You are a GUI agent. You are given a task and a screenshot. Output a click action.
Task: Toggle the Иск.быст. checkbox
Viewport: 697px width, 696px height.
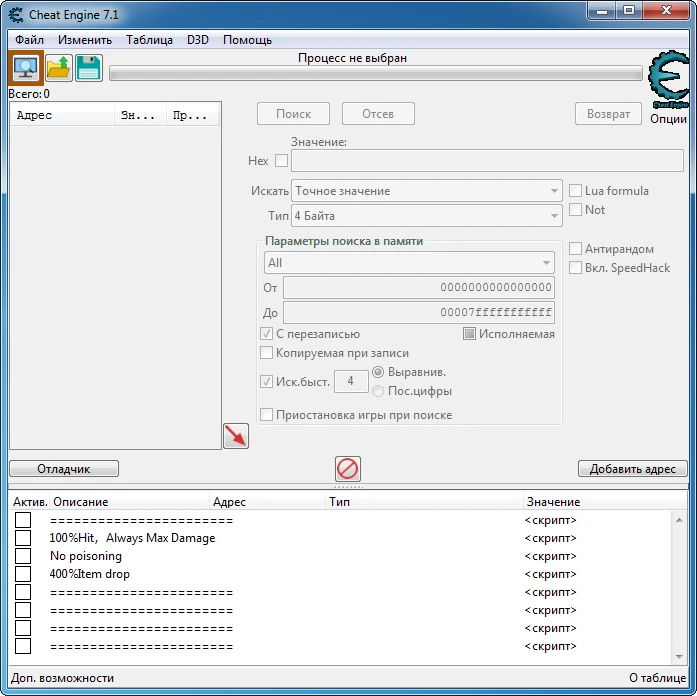pyautogui.click(x=266, y=381)
